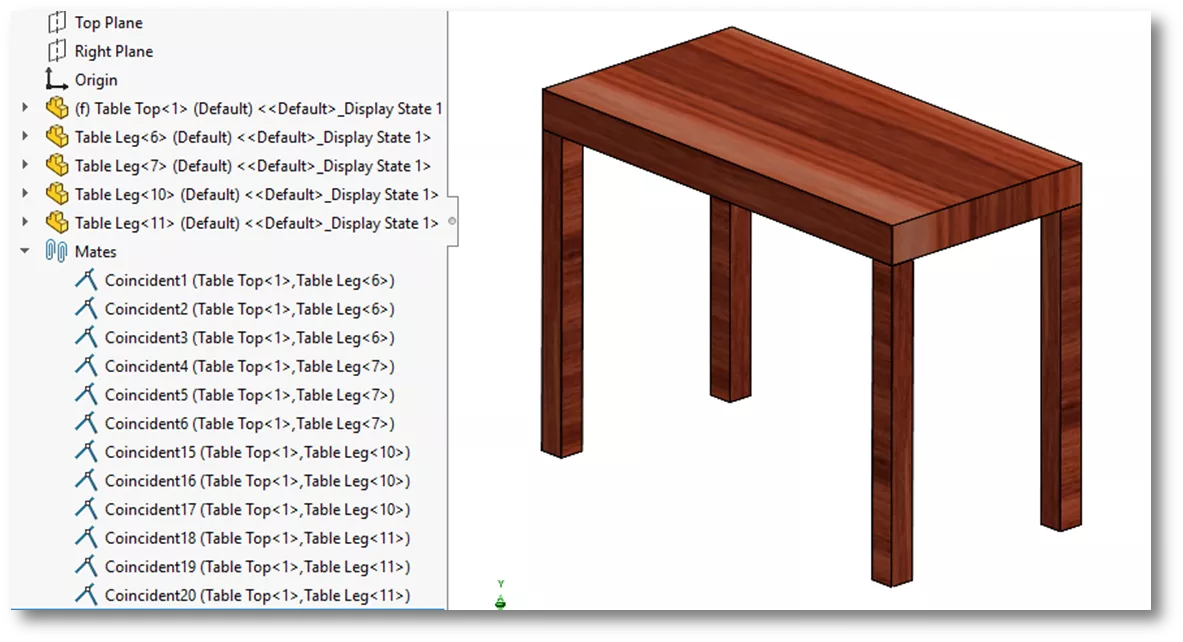Click the Coincident18 mate icon
The width and height of the screenshot is (1183, 642).
(x=87, y=538)
